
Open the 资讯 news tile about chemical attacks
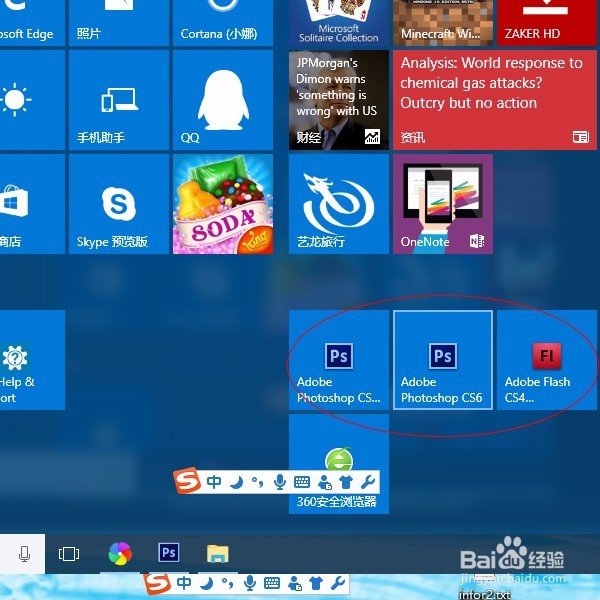point(495,100)
